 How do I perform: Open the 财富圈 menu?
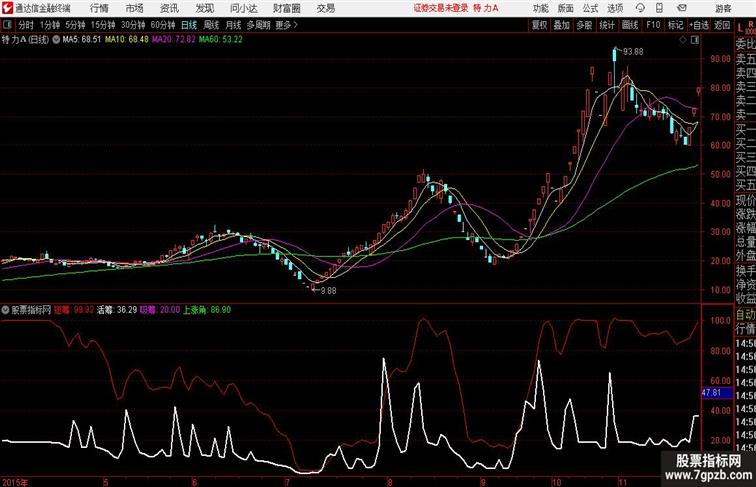point(286,8)
